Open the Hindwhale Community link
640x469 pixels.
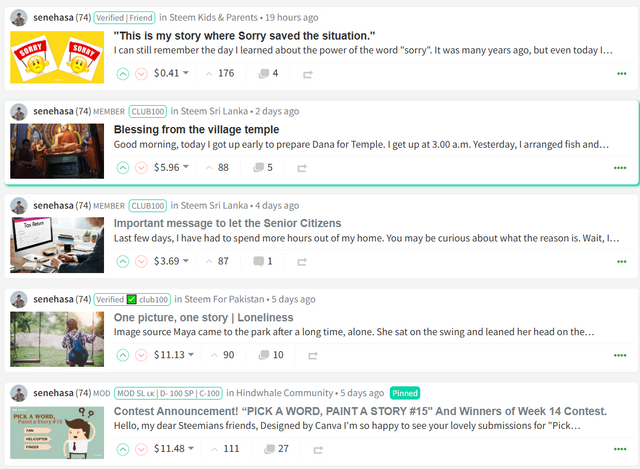point(284,393)
